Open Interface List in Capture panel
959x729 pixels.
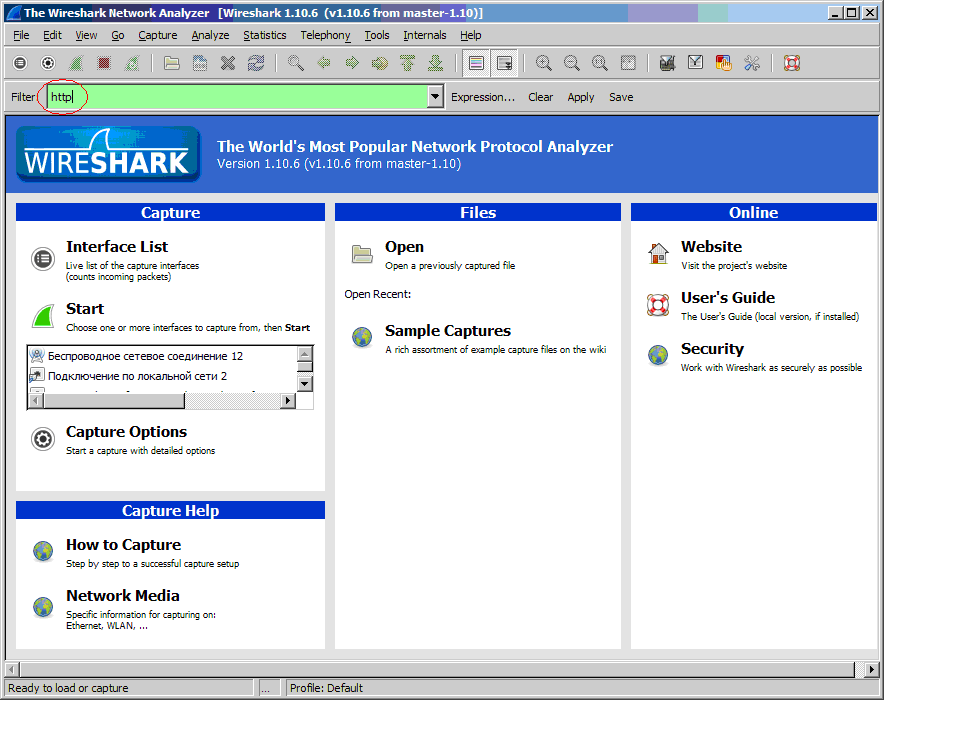click(117, 247)
